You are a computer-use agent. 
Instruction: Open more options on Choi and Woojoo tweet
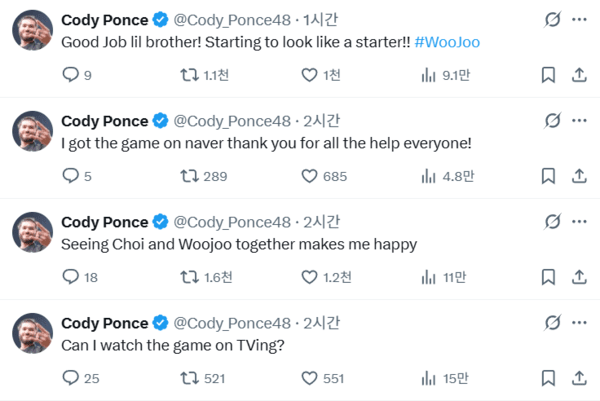[x=579, y=222]
